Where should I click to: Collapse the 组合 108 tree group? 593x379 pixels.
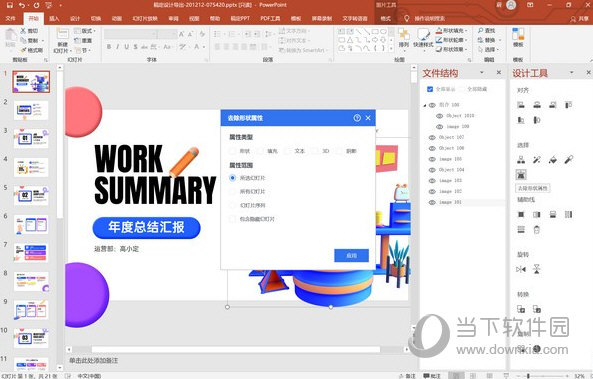click(x=424, y=106)
